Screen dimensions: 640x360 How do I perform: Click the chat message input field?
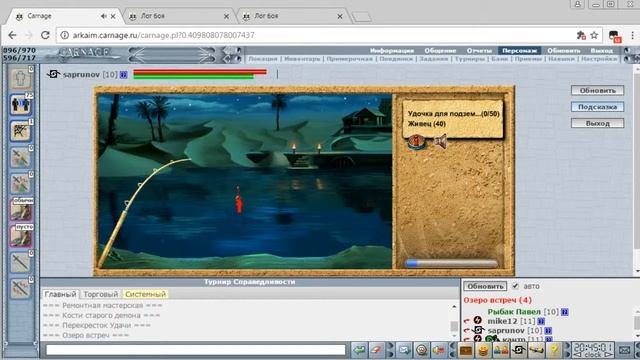tap(196, 350)
